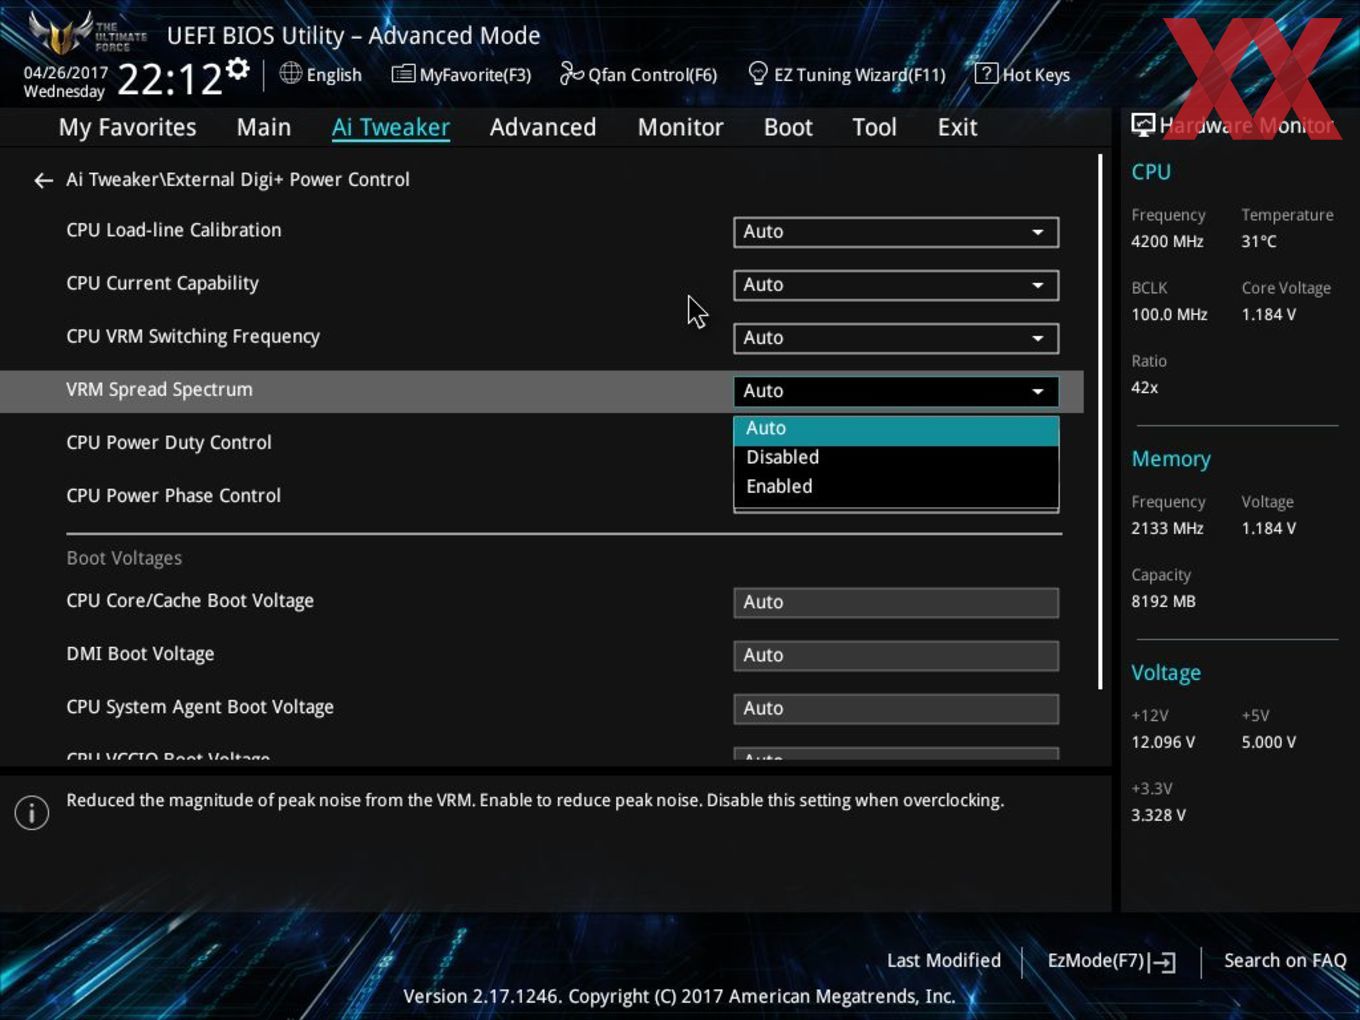Click the CPU System Agent Boot Voltage field
This screenshot has height=1020, width=1360.
(896, 709)
